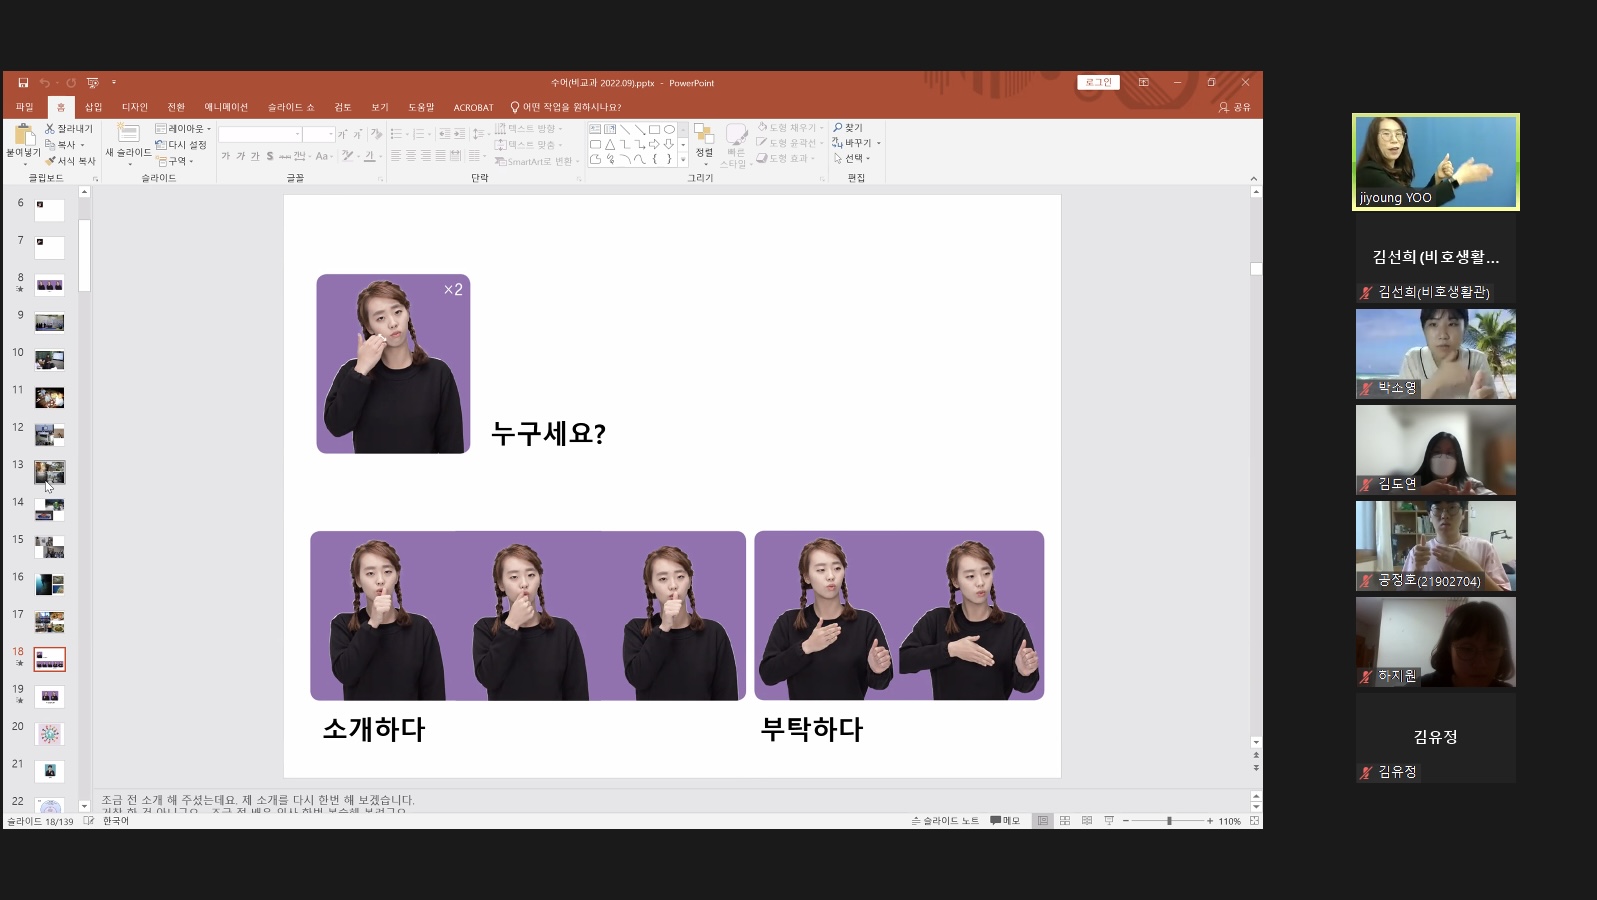Collapse the ribbon with the chevron arrow
1597x900 pixels.
tap(1254, 179)
